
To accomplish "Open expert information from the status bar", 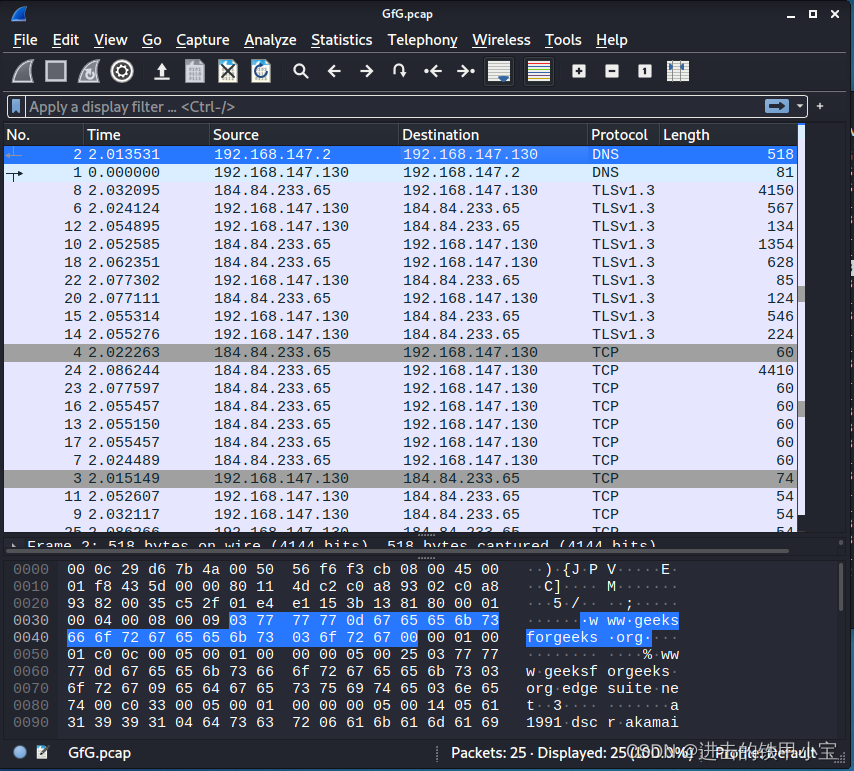I will tap(19, 752).
